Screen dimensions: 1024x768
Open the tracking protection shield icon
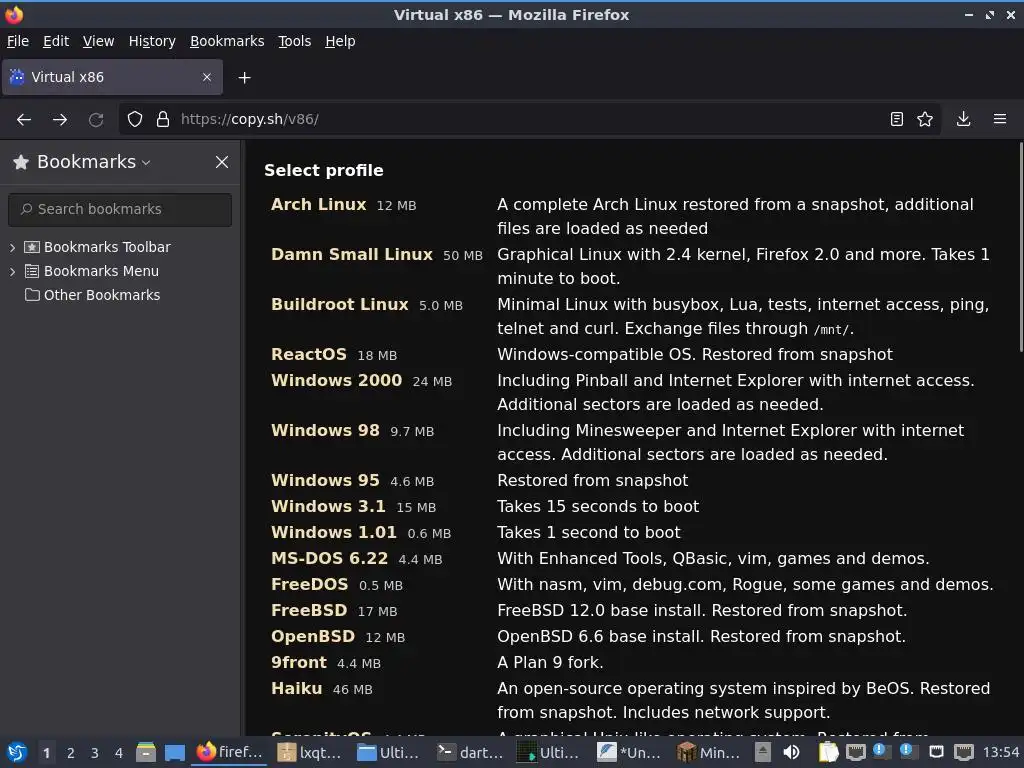point(135,120)
